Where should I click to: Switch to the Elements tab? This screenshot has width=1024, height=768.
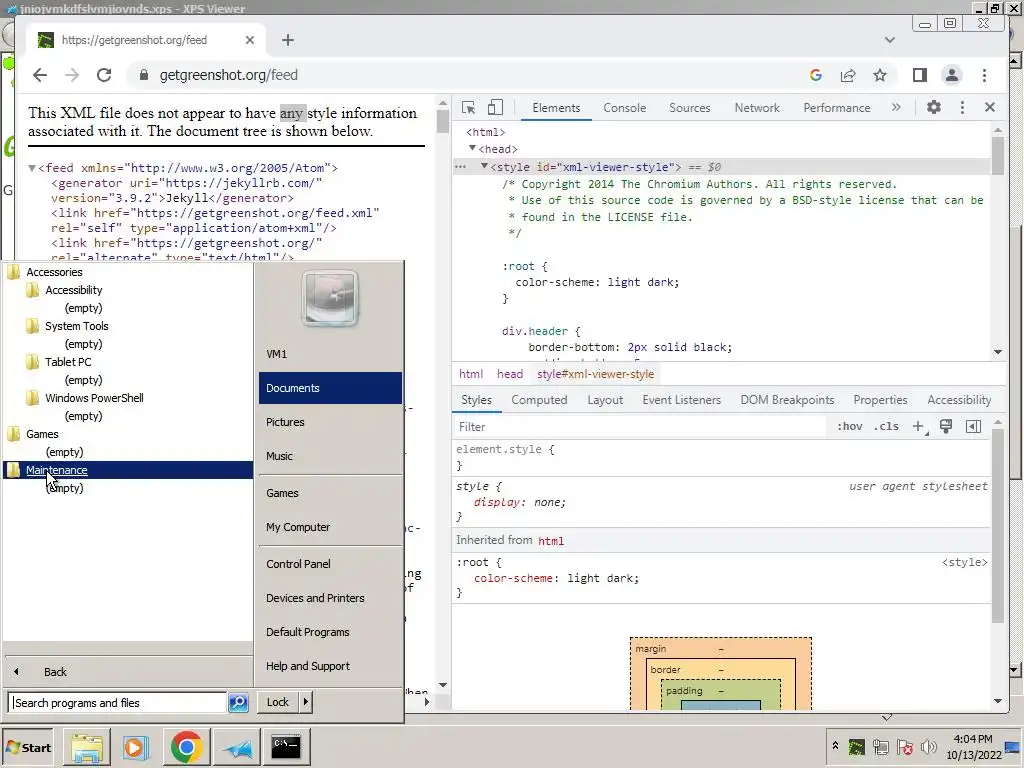coord(556,108)
